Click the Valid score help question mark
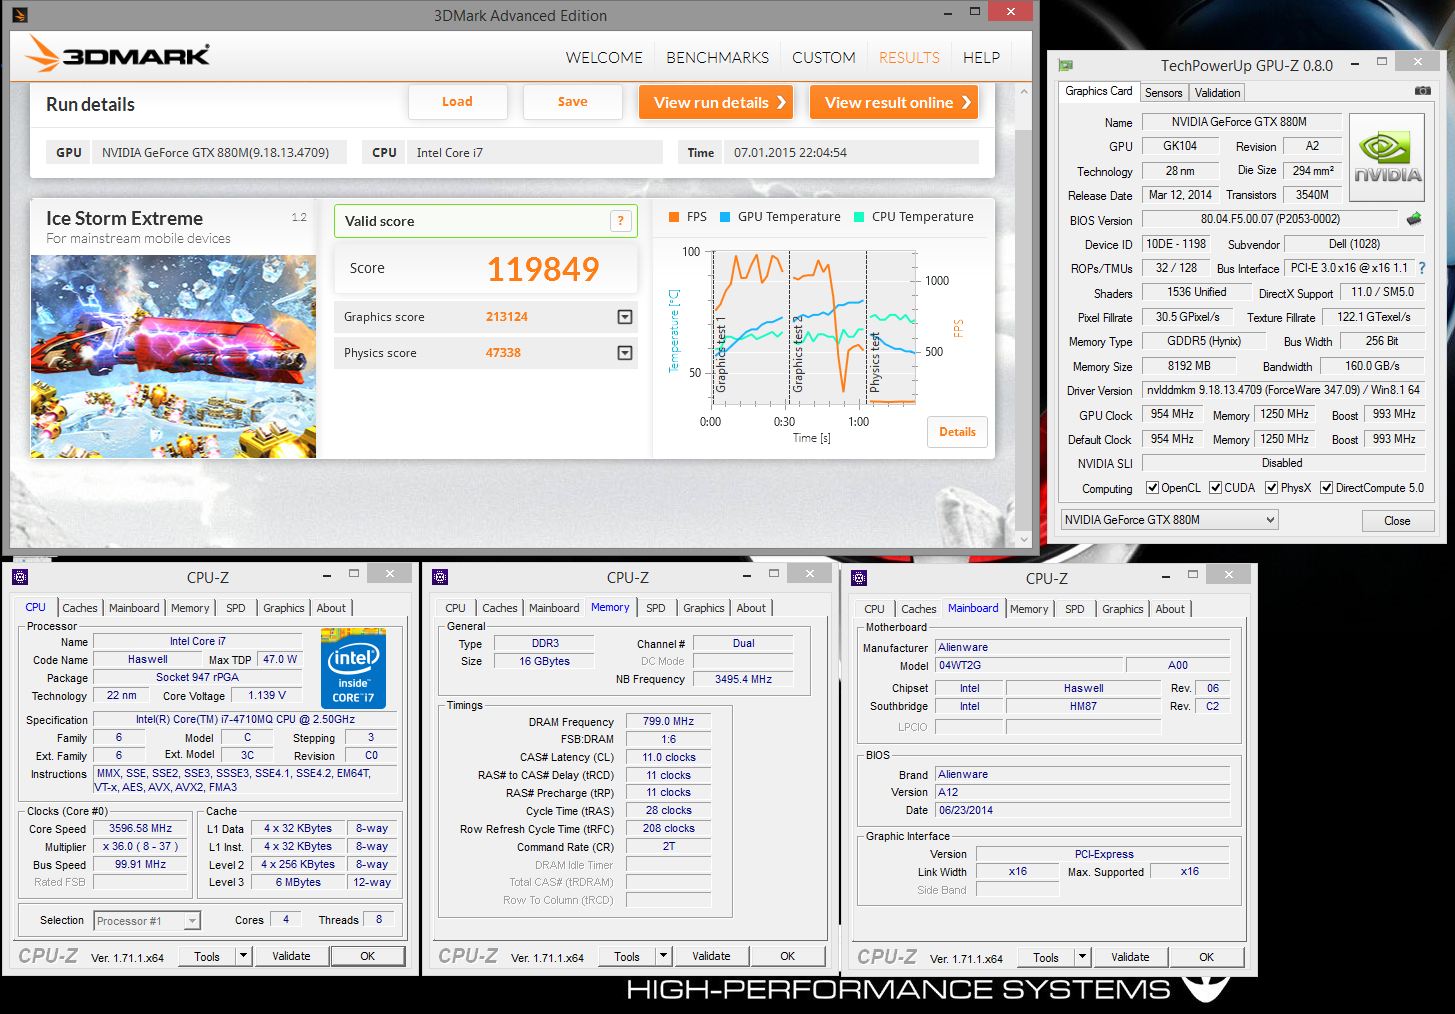The width and height of the screenshot is (1455, 1014). (620, 221)
